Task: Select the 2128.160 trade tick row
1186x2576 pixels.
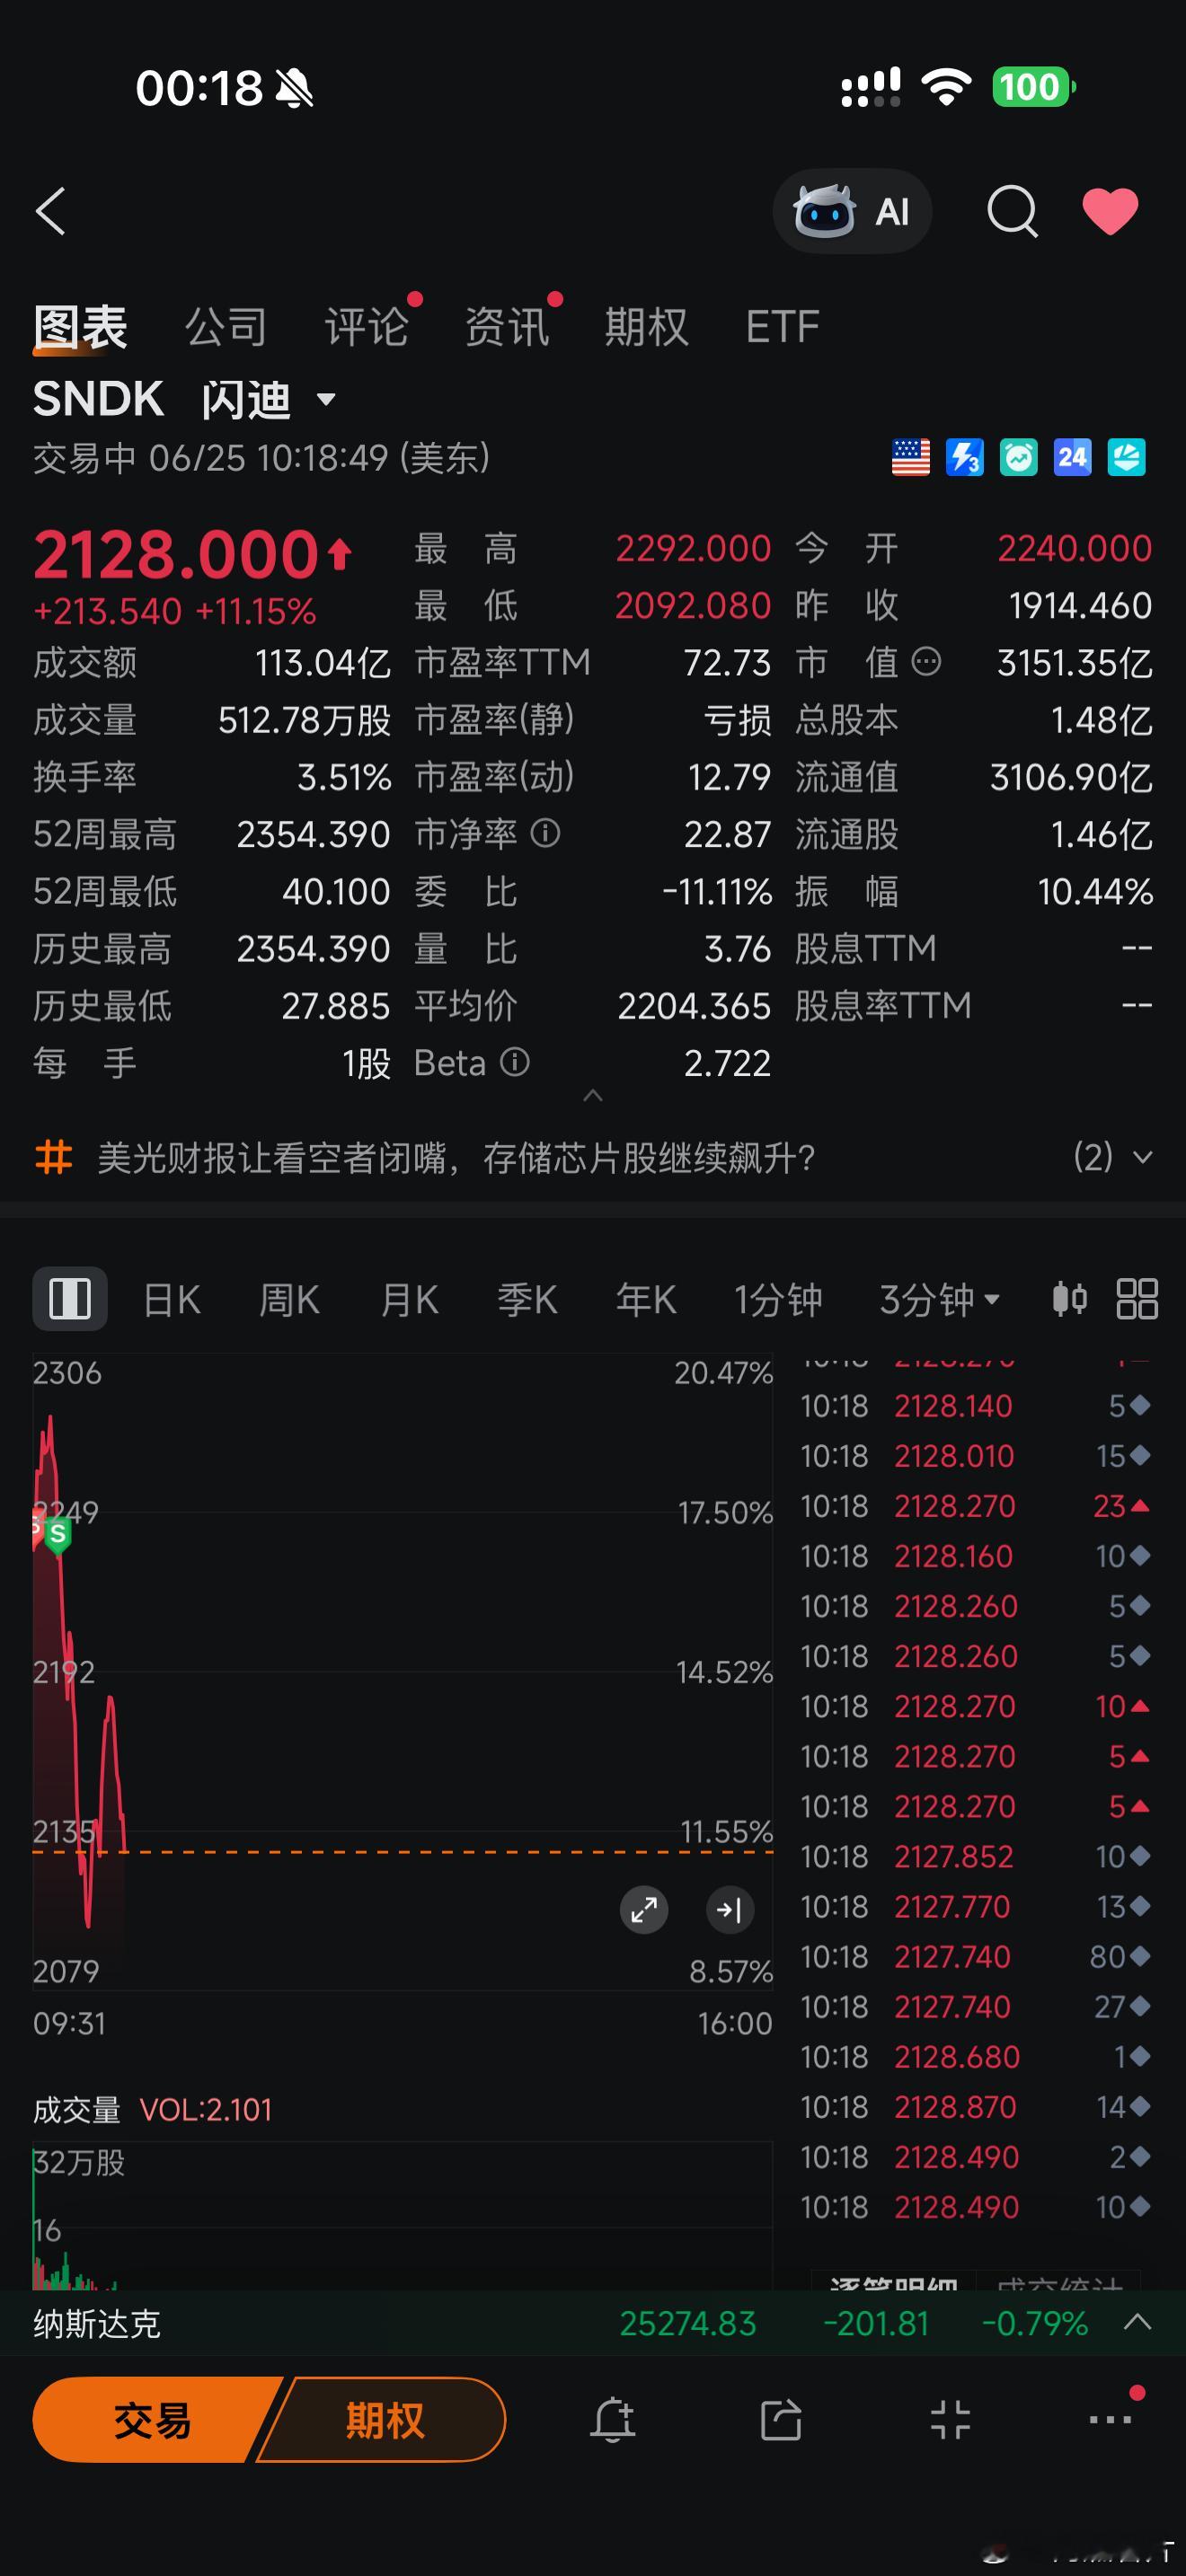Action: 975,1556
